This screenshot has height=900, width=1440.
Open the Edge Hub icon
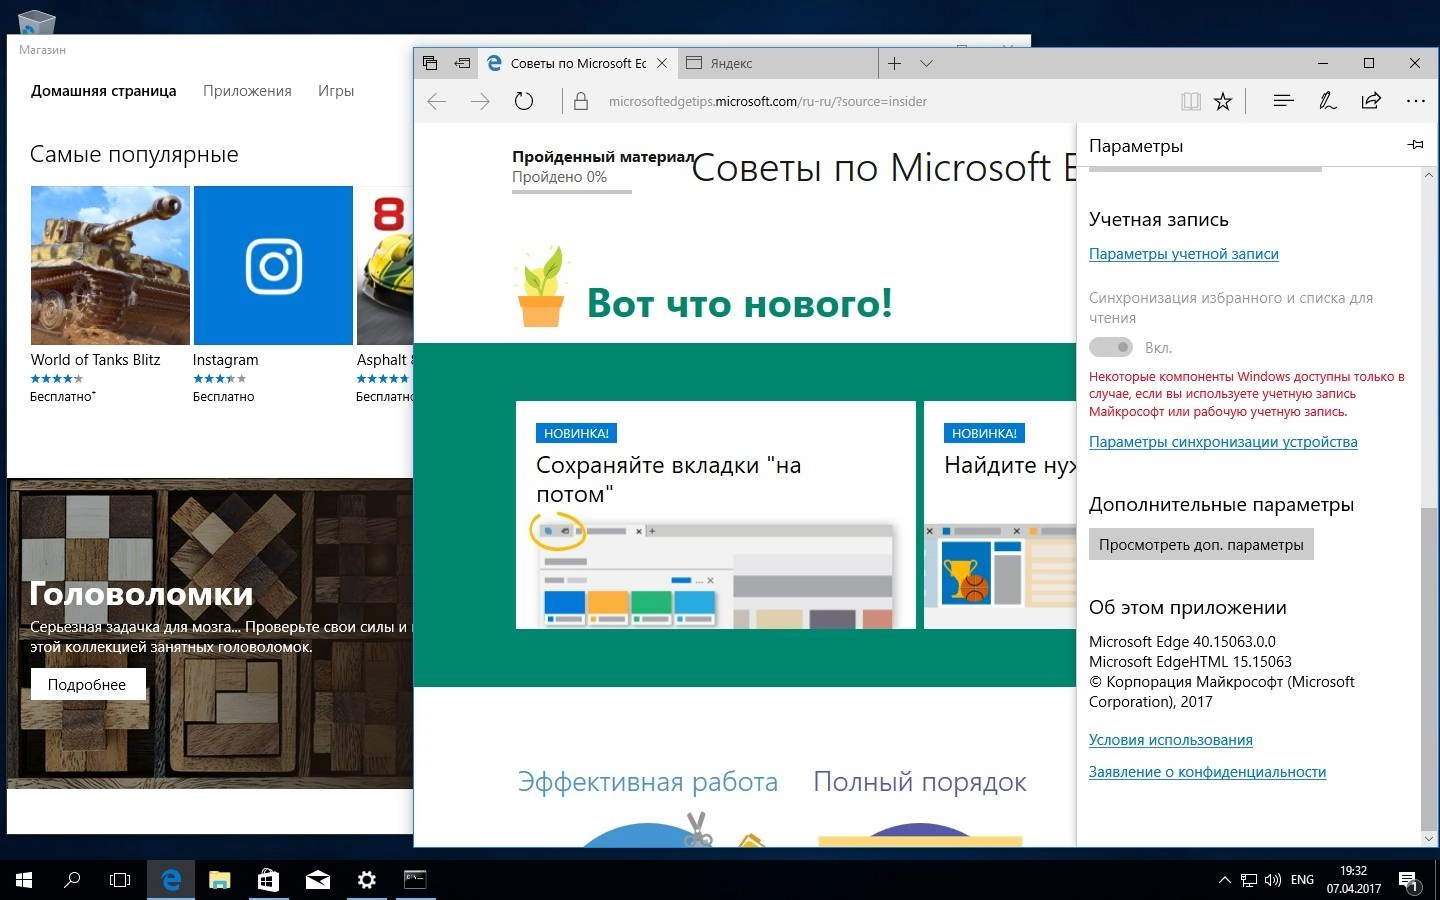pyautogui.click(x=1284, y=101)
